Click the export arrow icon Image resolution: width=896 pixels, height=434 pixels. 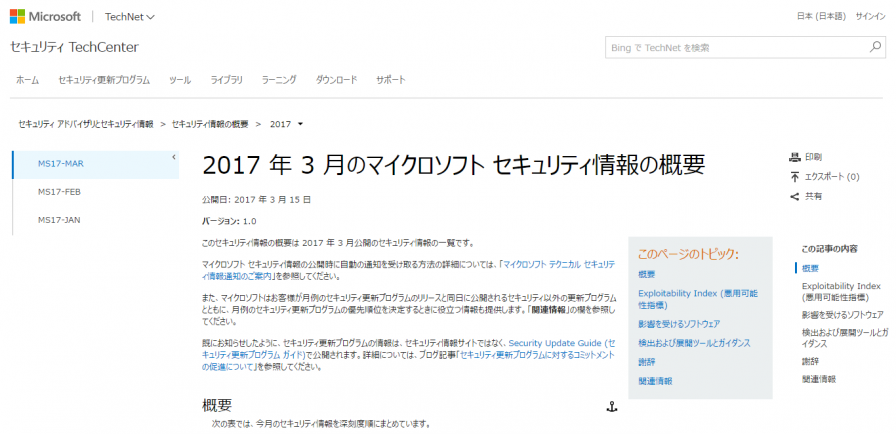(x=794, y=177)
